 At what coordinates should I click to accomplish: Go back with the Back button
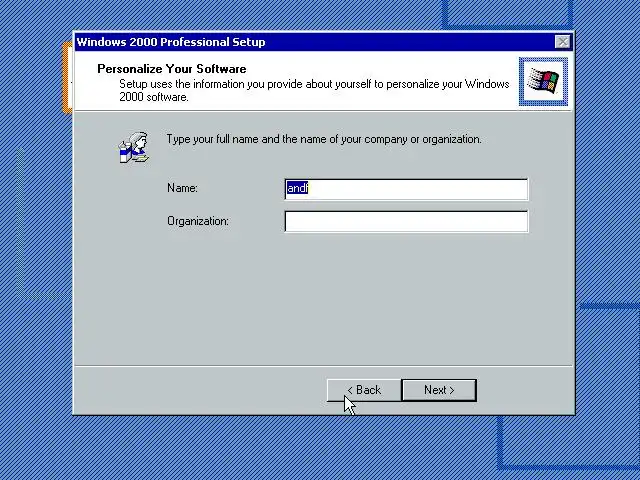click(x=364, y=390)
